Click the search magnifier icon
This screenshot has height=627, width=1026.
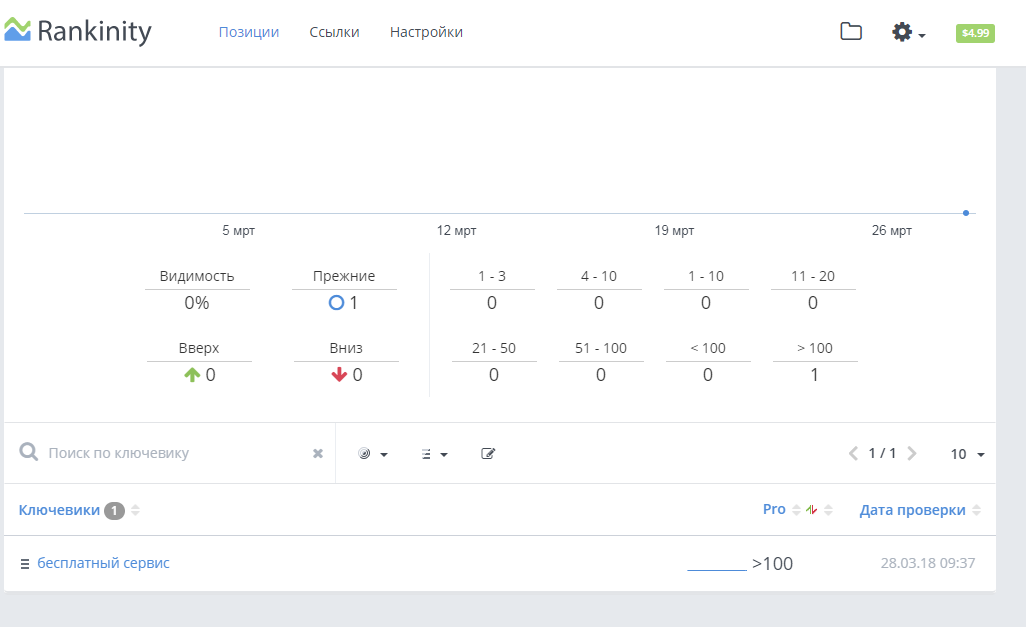tap(28, 453)
